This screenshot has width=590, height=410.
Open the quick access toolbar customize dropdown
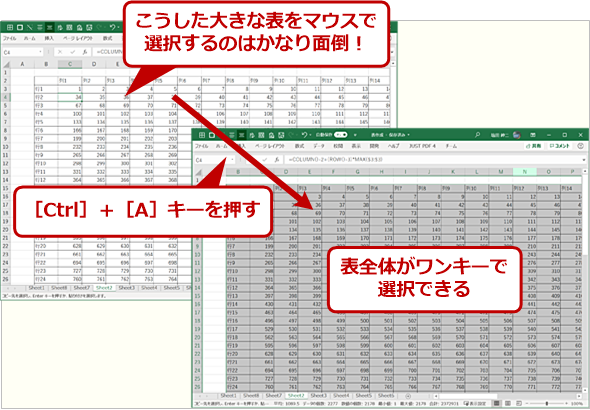click(354, 135)
